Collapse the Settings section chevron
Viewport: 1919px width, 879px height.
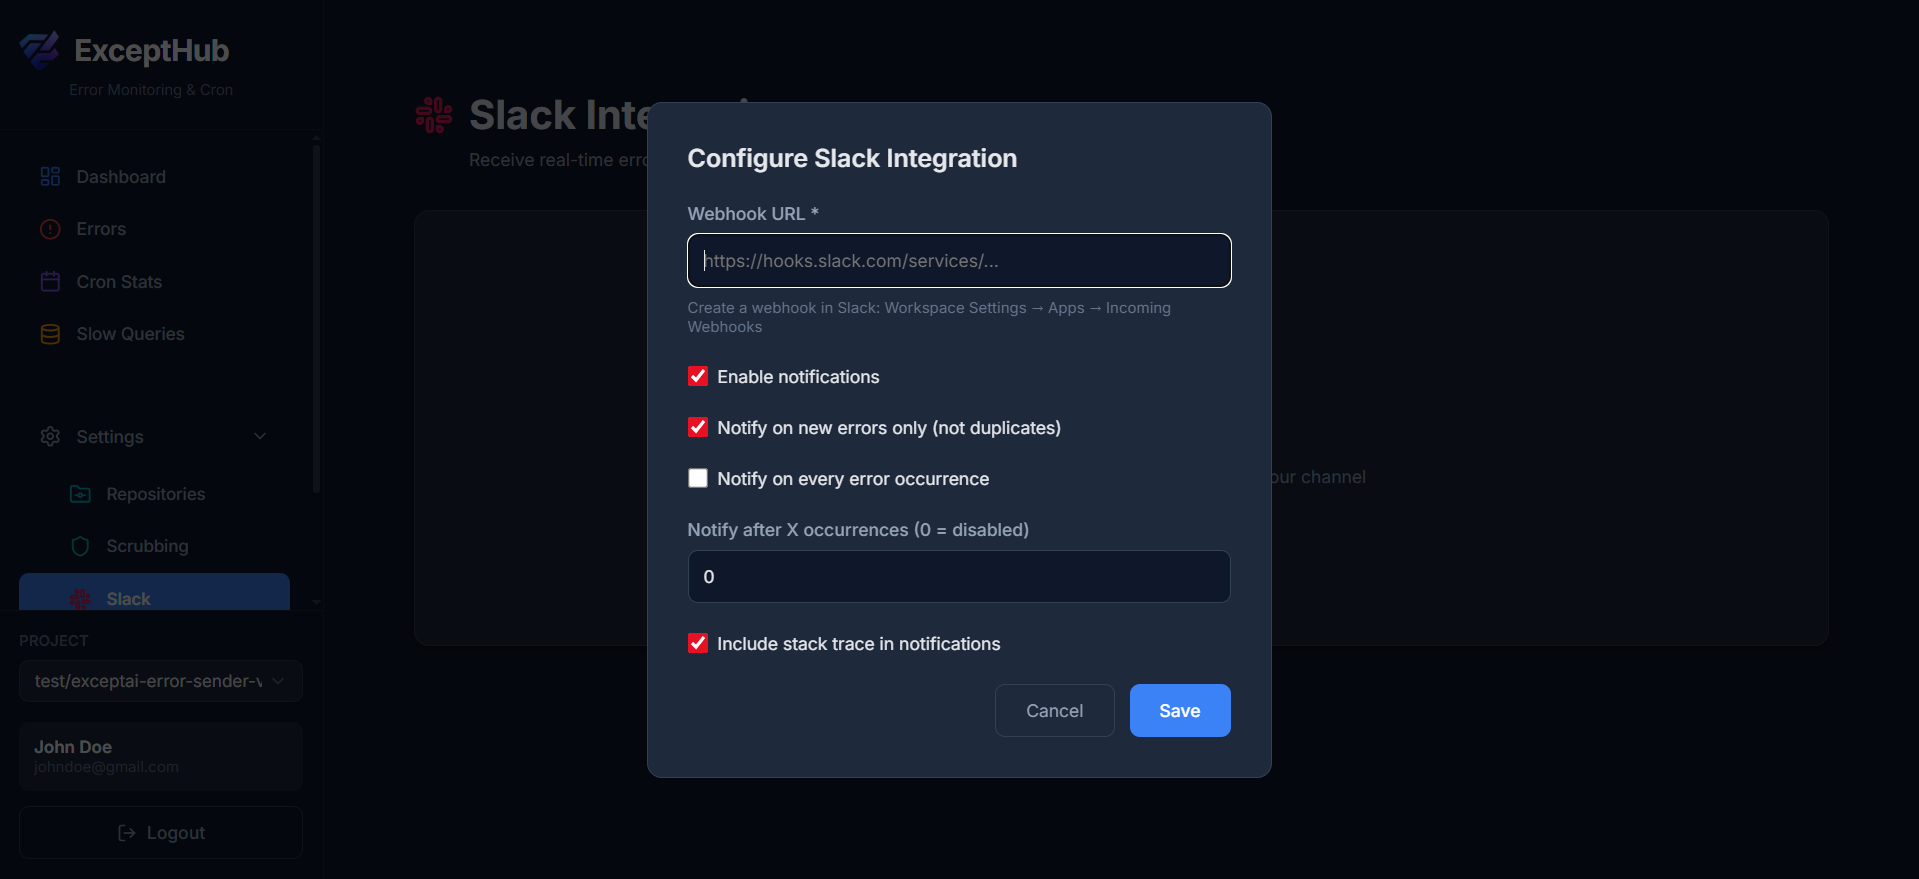260,437
